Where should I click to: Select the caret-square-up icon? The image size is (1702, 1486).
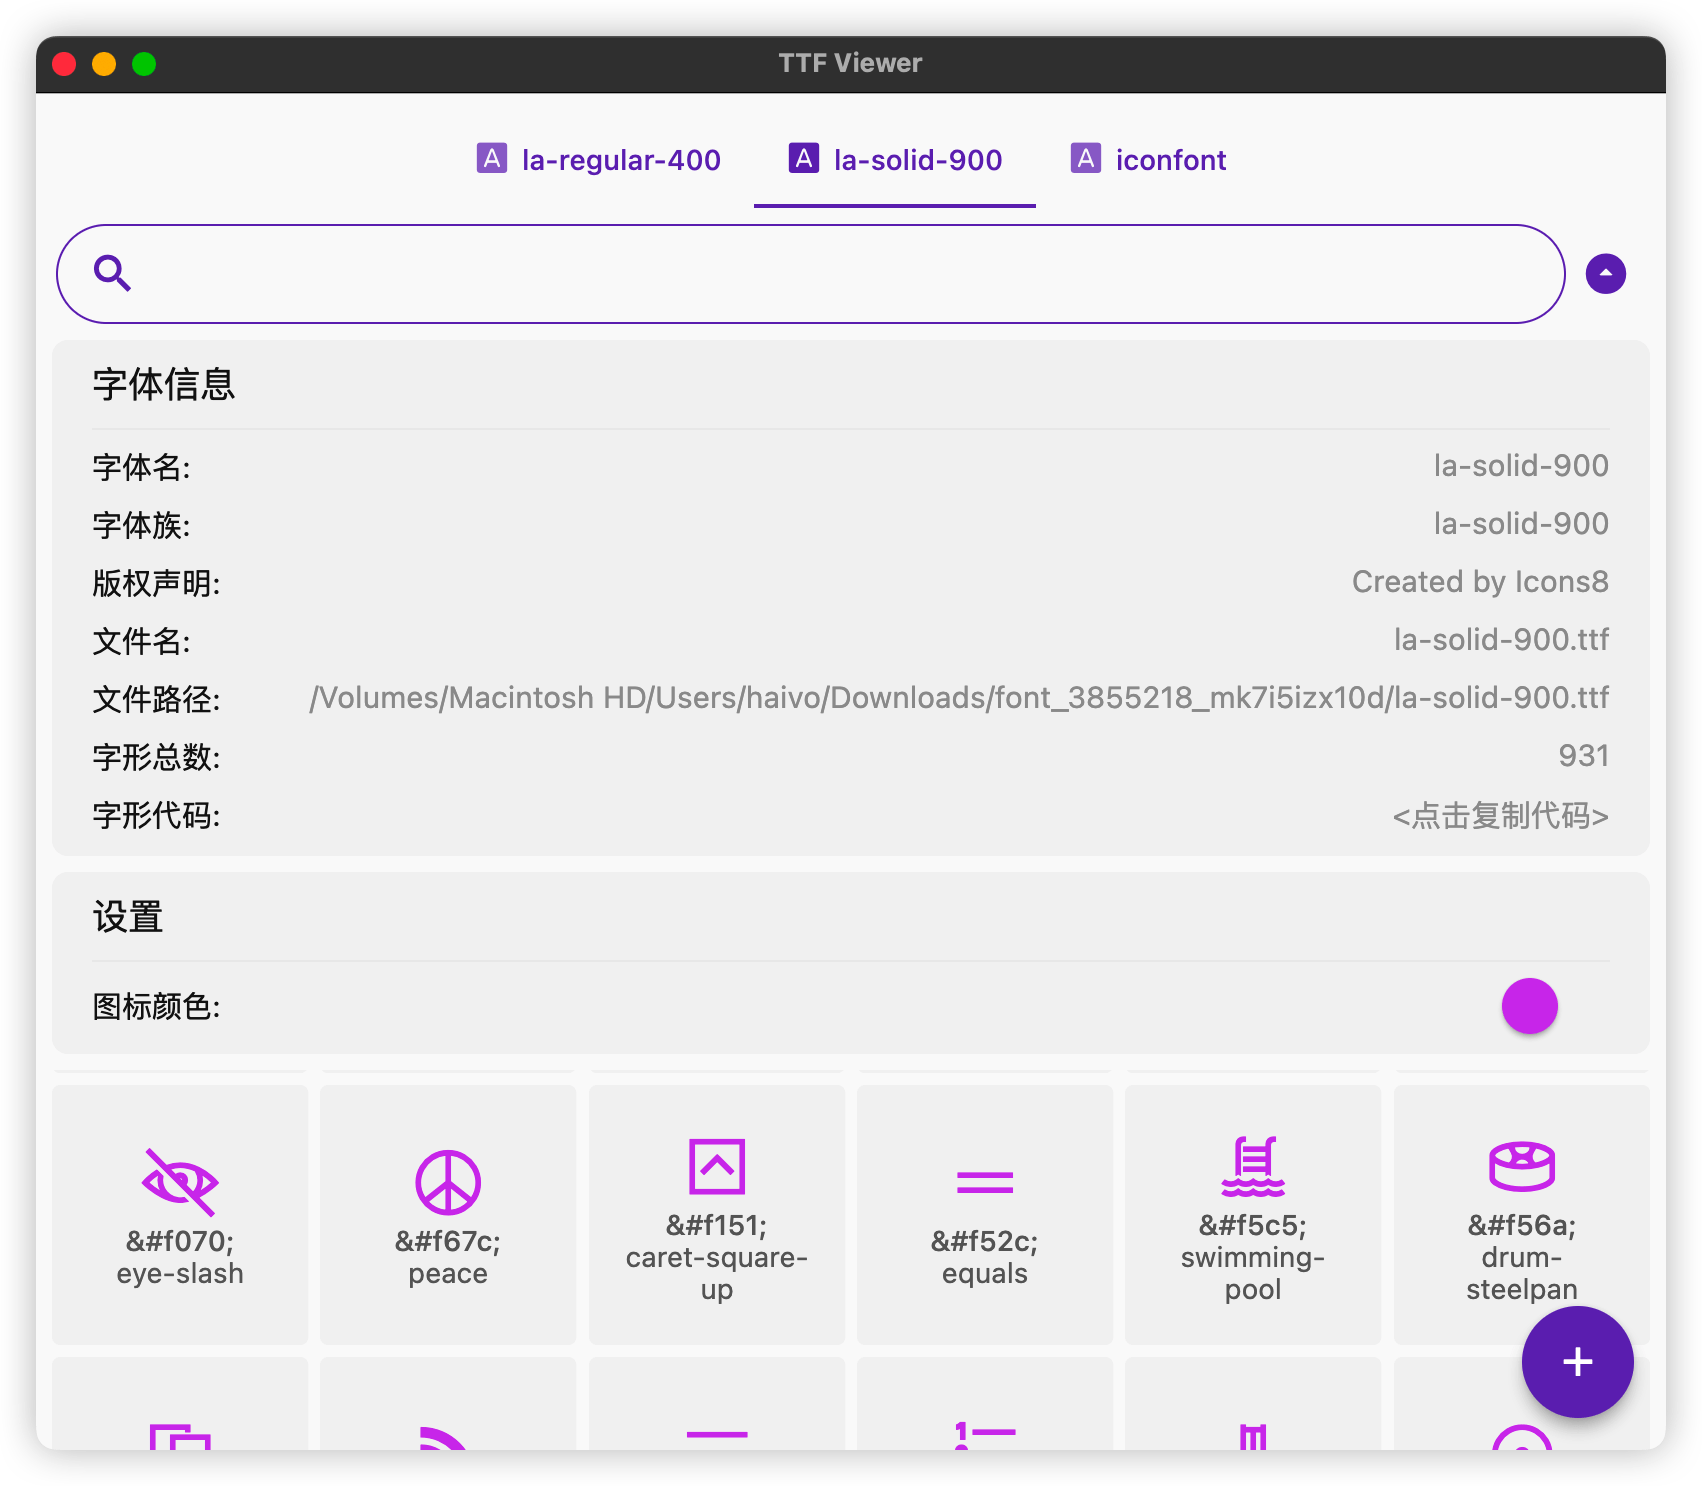coord(717,1166)
